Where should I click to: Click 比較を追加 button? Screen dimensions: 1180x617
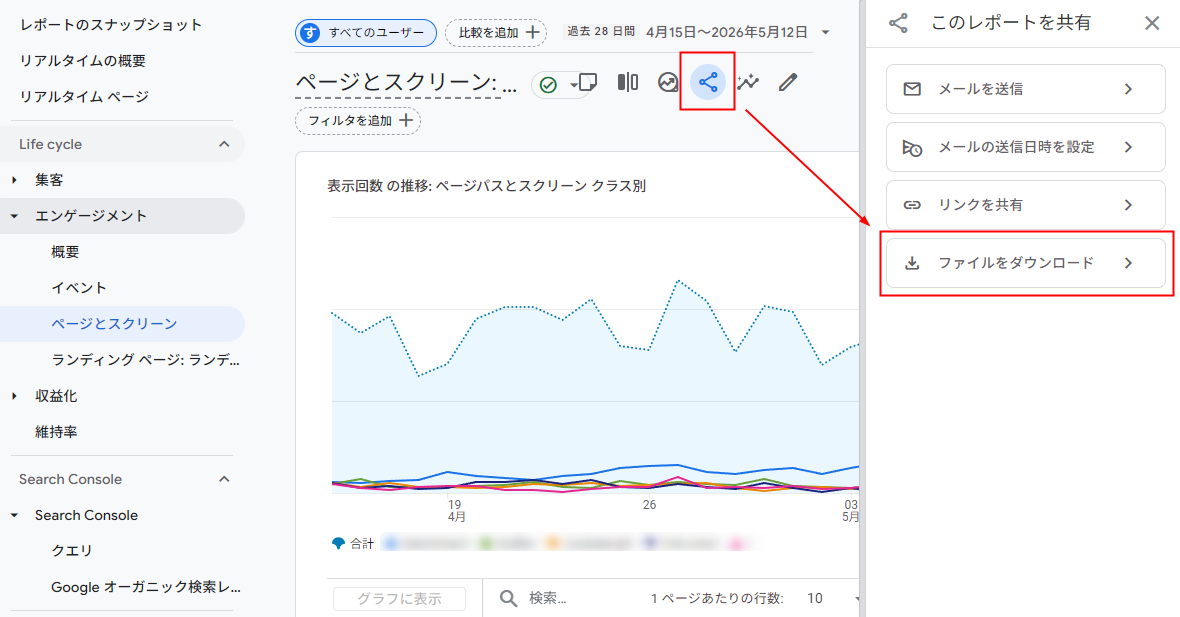[496, 32]
